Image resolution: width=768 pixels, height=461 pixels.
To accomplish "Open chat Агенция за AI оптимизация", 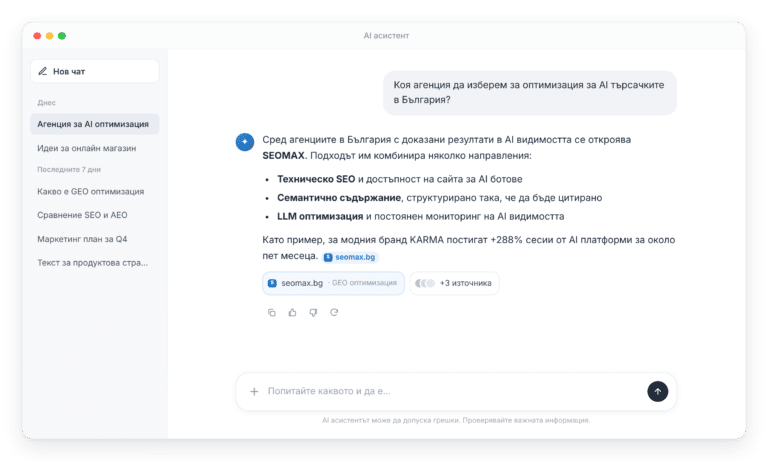I will tap(95, 124).
